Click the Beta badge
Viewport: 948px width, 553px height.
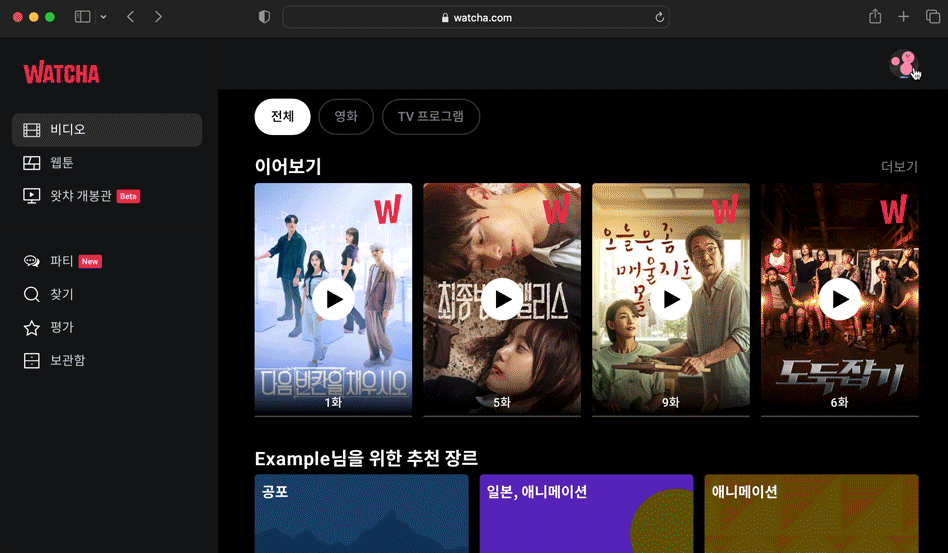128,196
